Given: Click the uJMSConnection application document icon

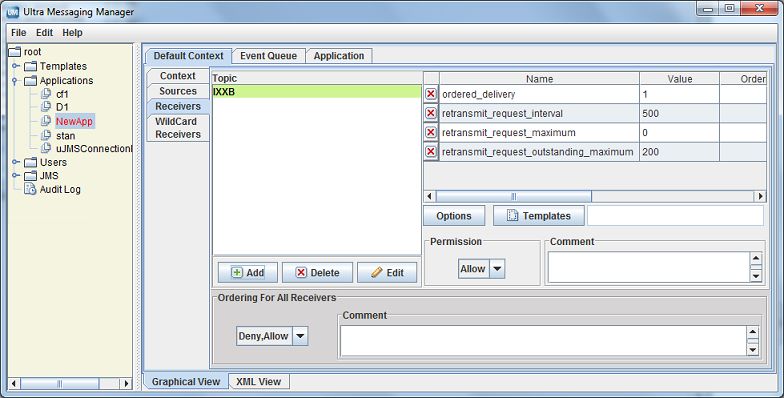Looking at the screenshot, I should [x=46, y=148].
